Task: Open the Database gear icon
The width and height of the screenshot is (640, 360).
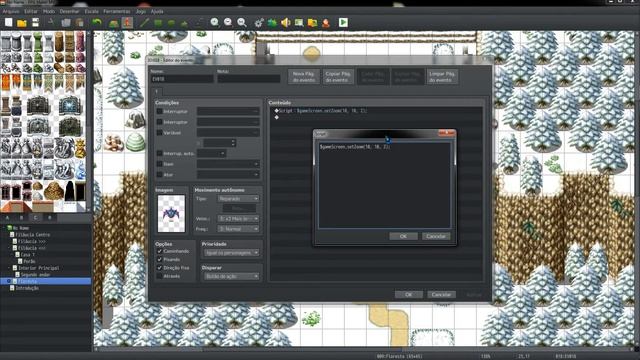Action: 259,22
